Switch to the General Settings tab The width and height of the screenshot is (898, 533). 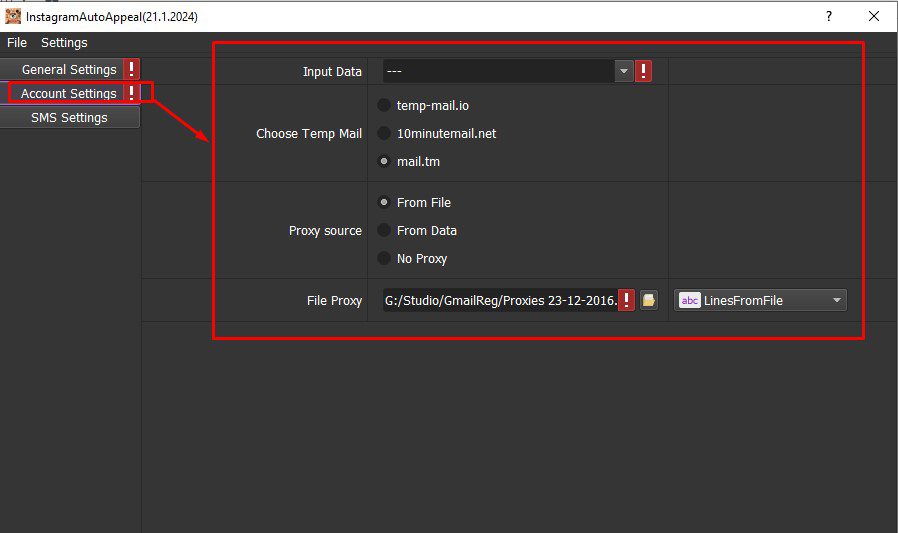tap(69, 69)
